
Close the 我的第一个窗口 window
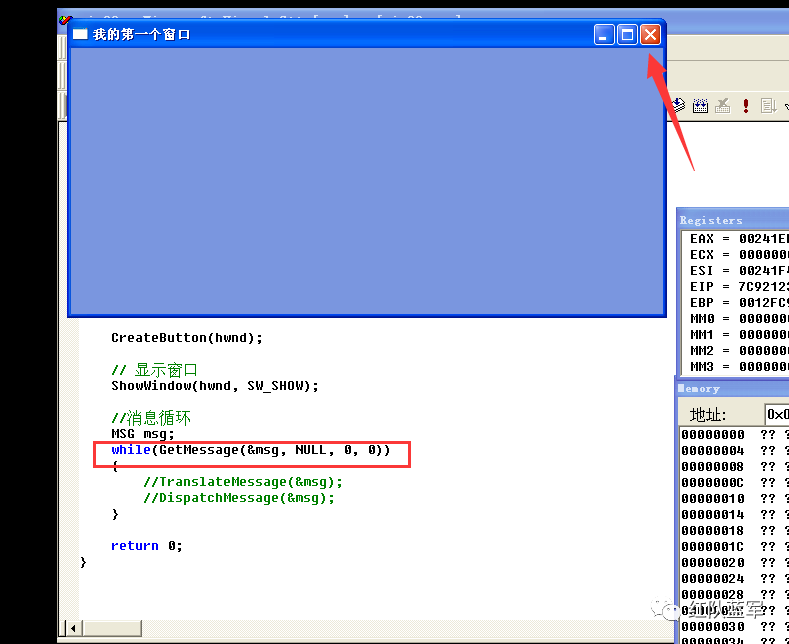pos(650,35)
